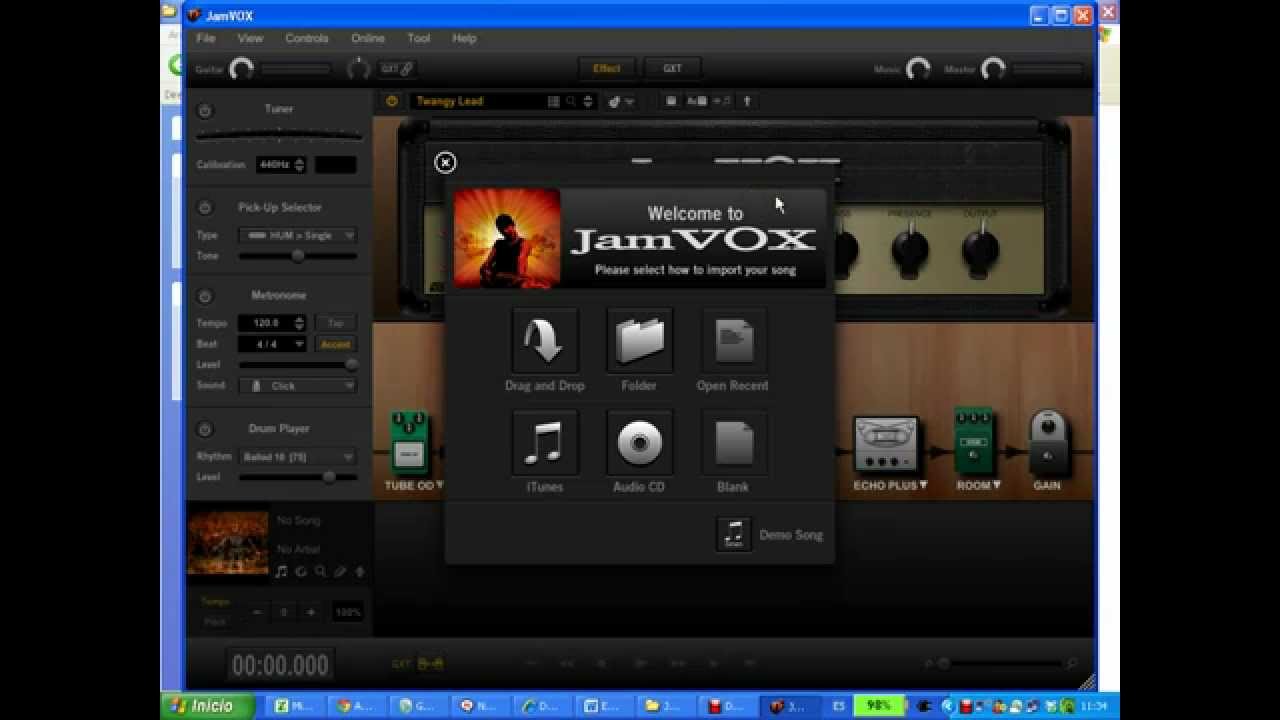Click the save program icon
Screen dimensions: 1280x720
click(x=671, y=101)
